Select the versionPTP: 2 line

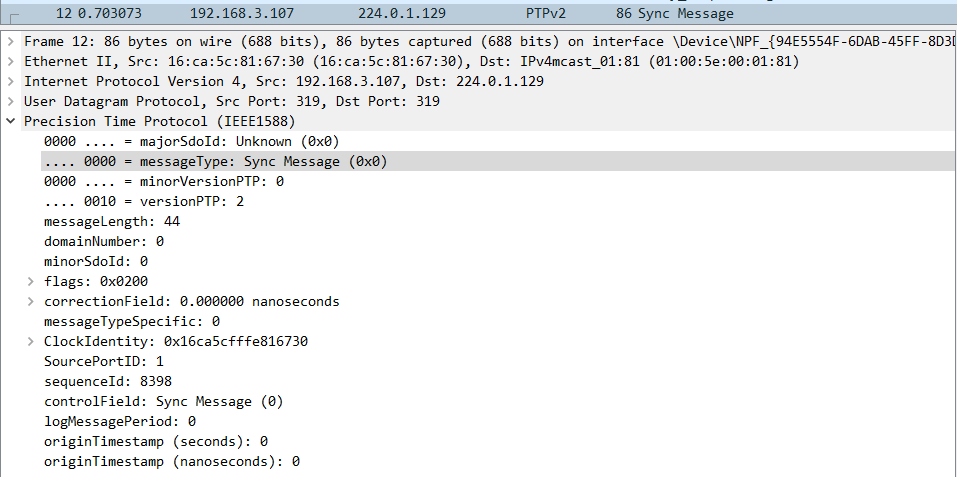(x=145, y=201)
